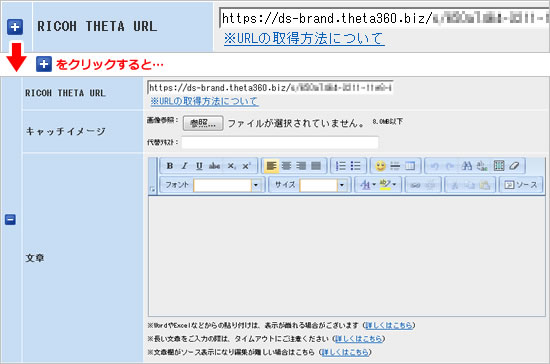Open 詳しくはこちら link about timeout warning
Screen dimensions: 550x364
coord(358,339)
